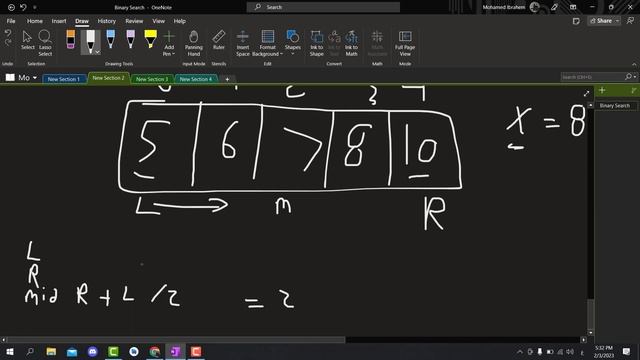Viewport: 640px width, 360px height.
Task: Select the blue pen in Drawing Tools
Action: (110, 40)
